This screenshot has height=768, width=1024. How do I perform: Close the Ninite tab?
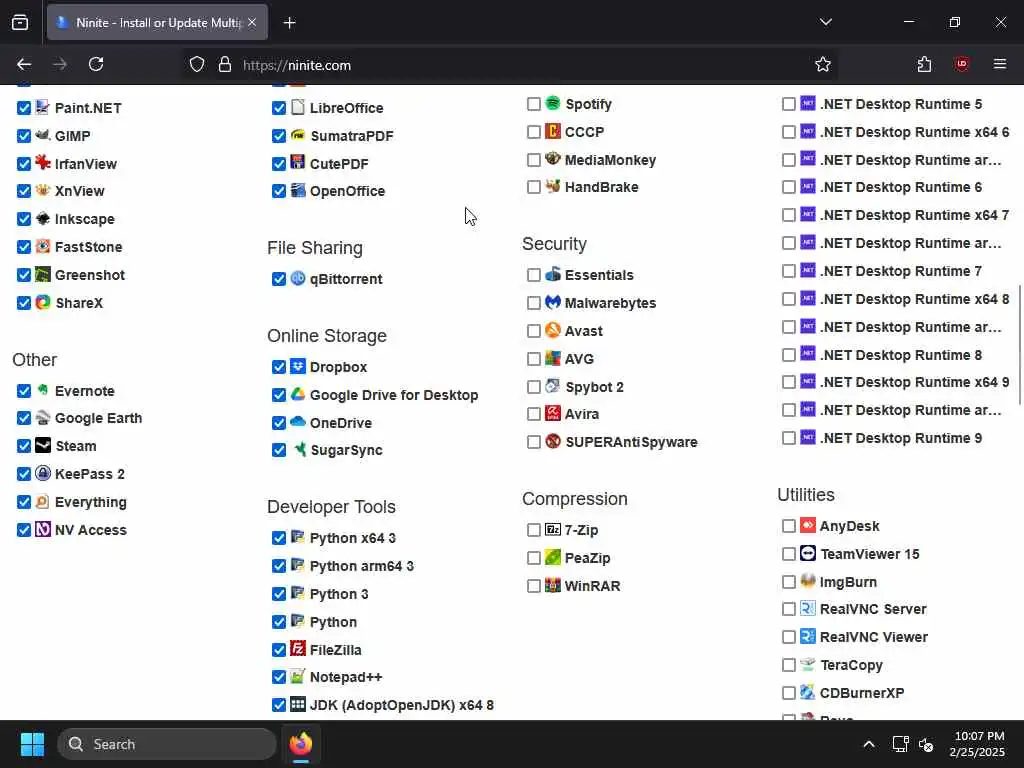tap(252, 22)
